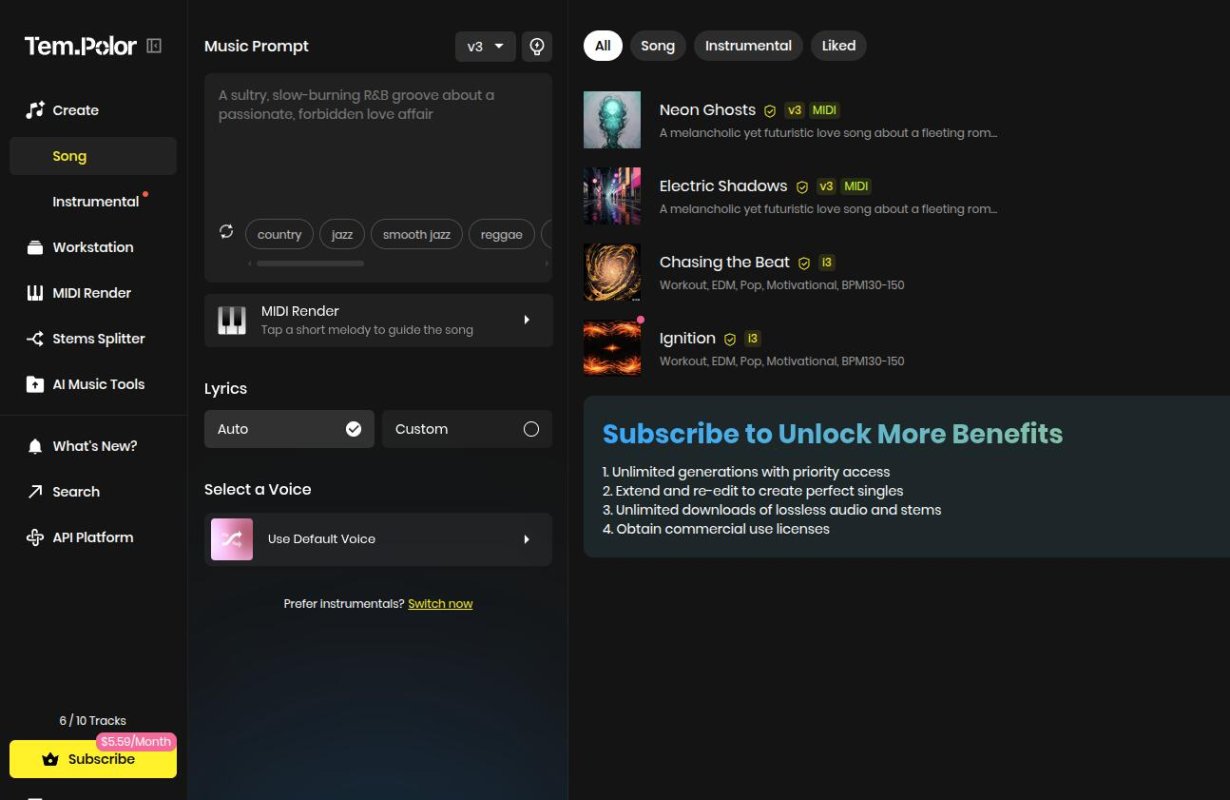
Task: Click the Switch now link for instrumentals
Action: [x=440, y=603]
